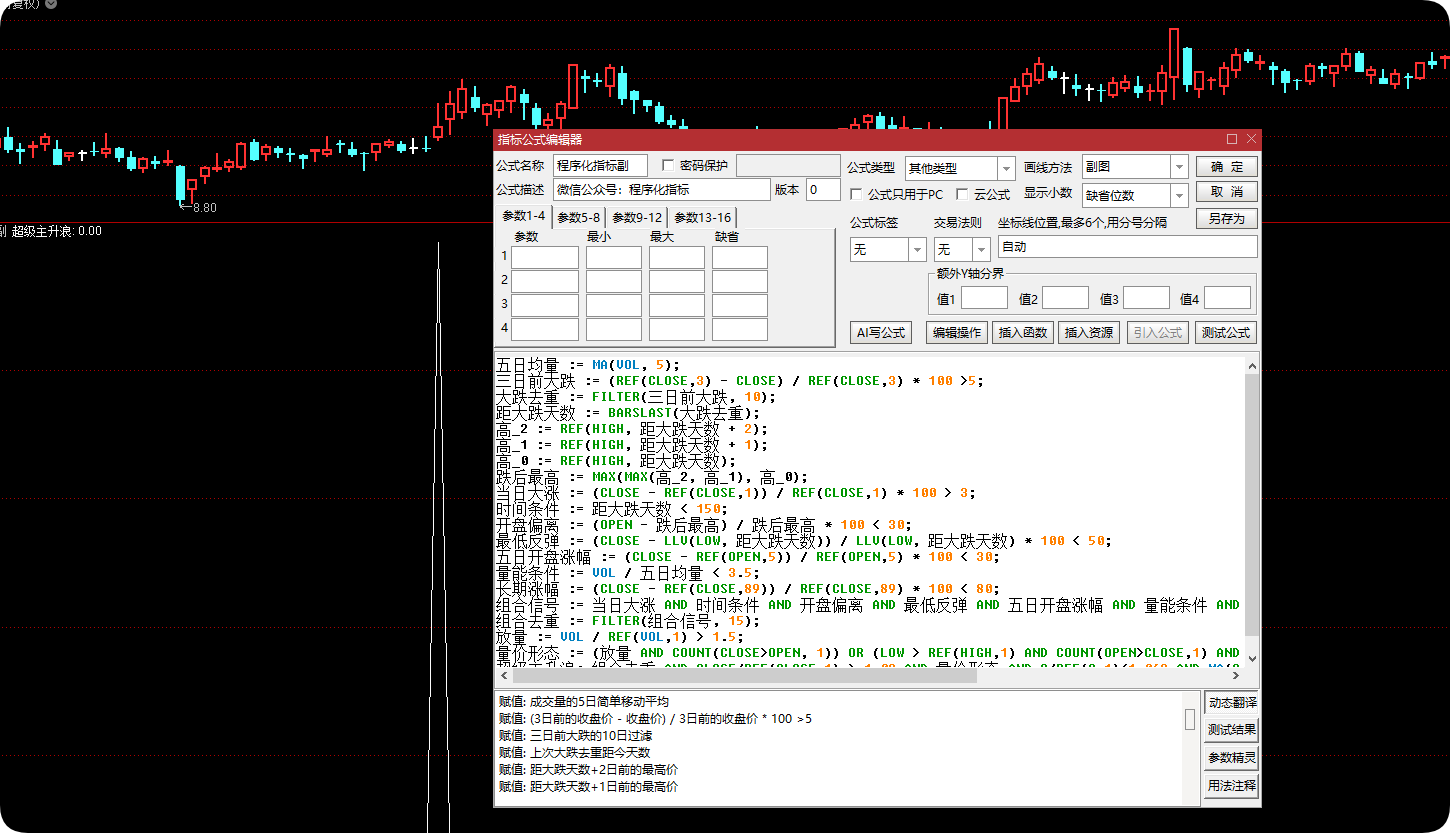Click the code line starting 五日均量 := MA
1450x833 pixels.
click(x=588, y=365)
